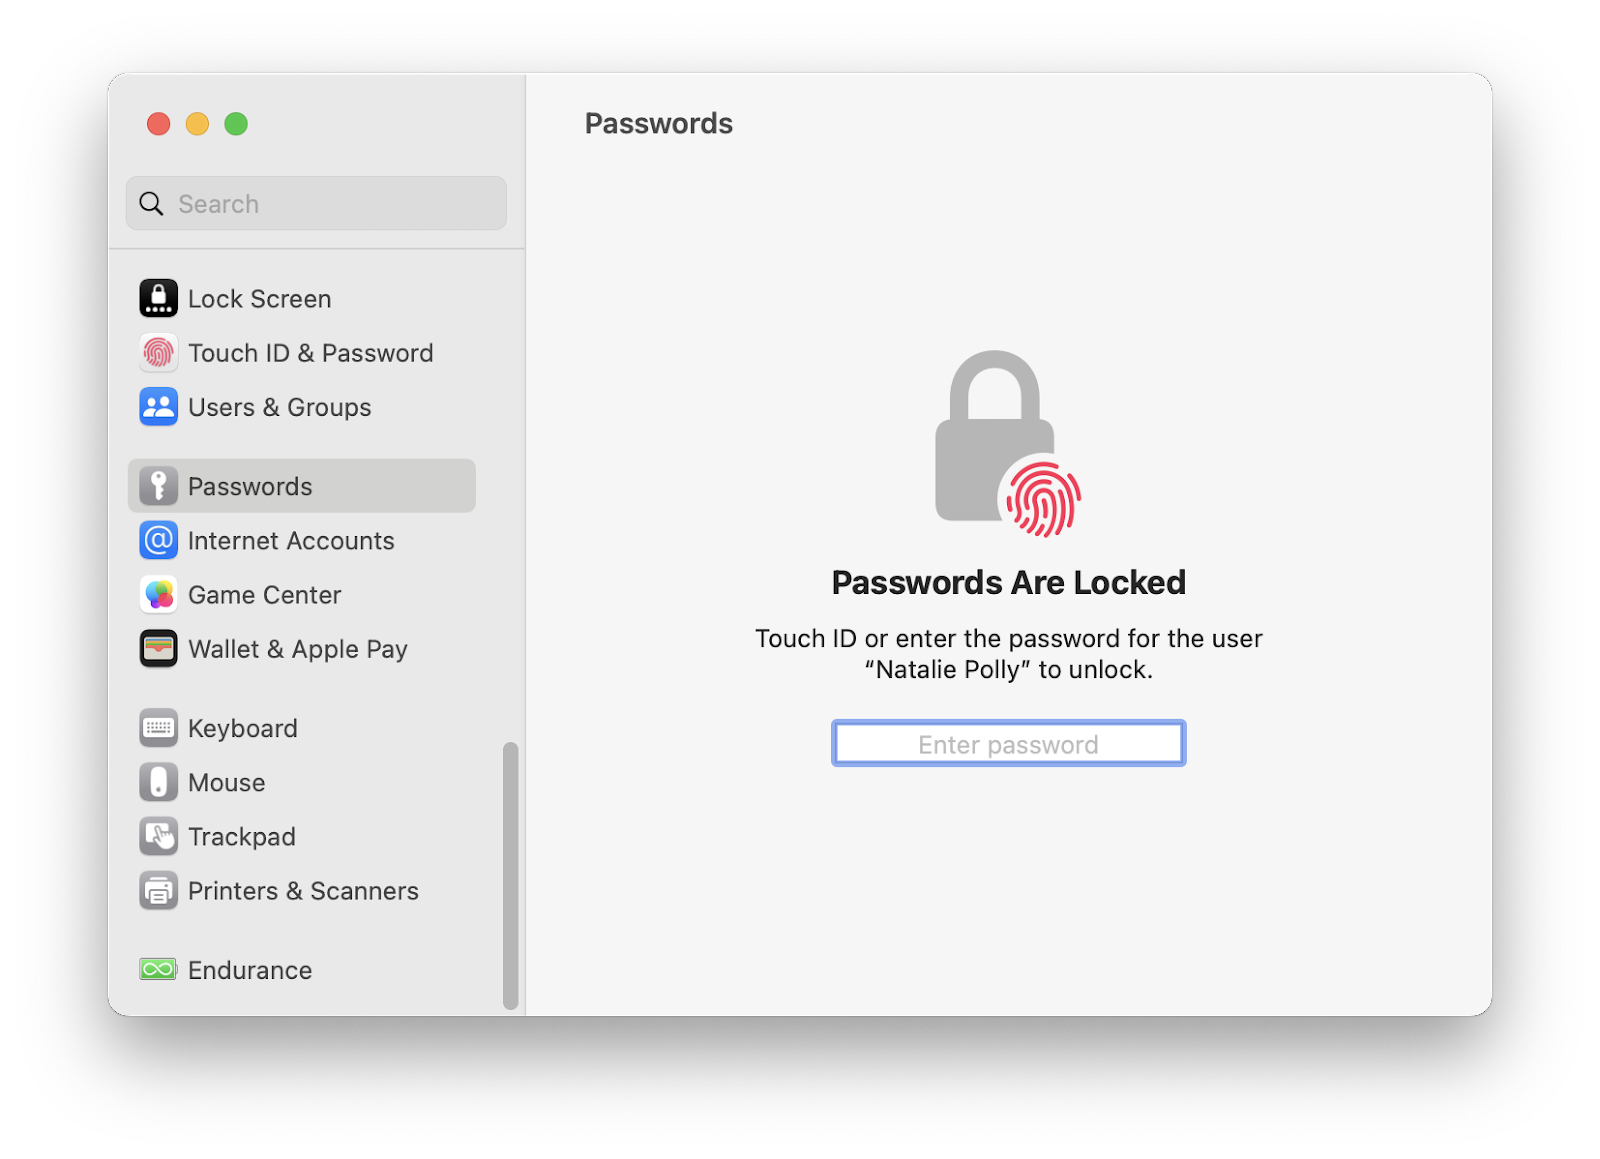Open the Endurance app settings
Viewport: 1600px width, 1159px height.
(x=158, y=969)
